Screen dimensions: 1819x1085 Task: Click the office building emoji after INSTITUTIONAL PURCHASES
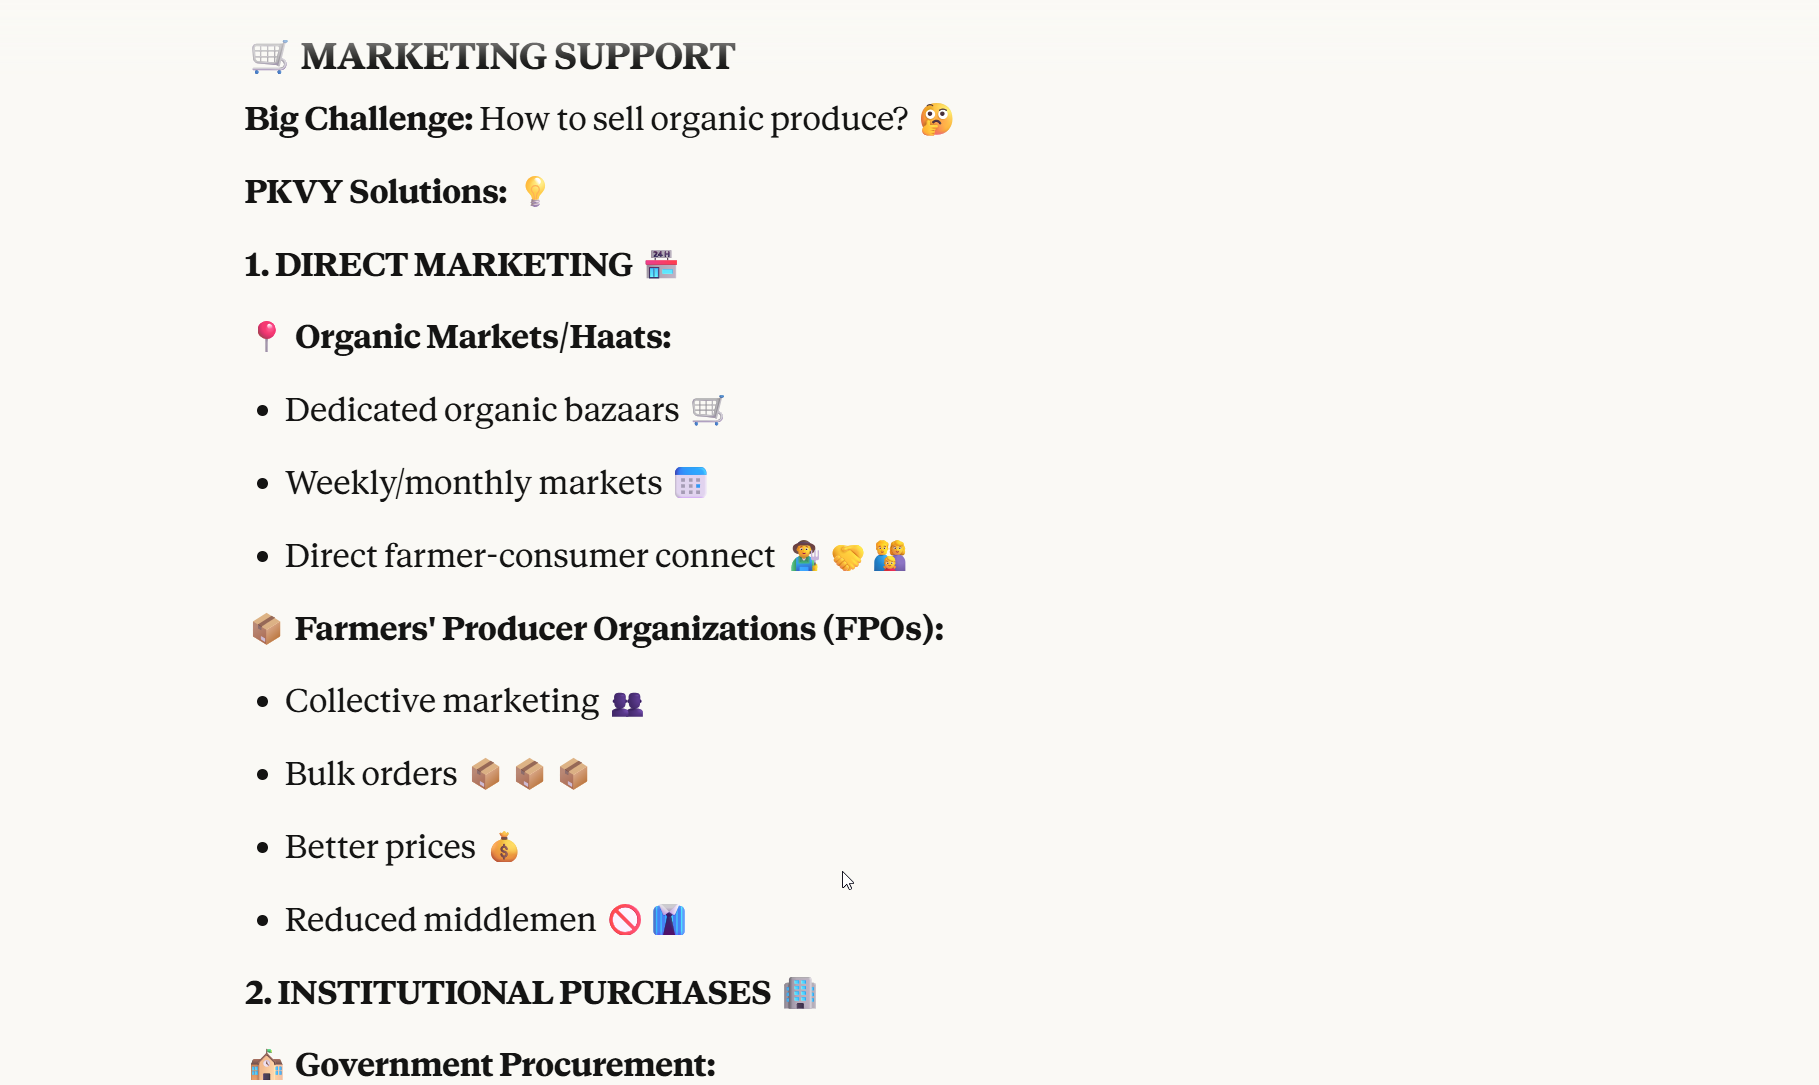click(799, 993)
